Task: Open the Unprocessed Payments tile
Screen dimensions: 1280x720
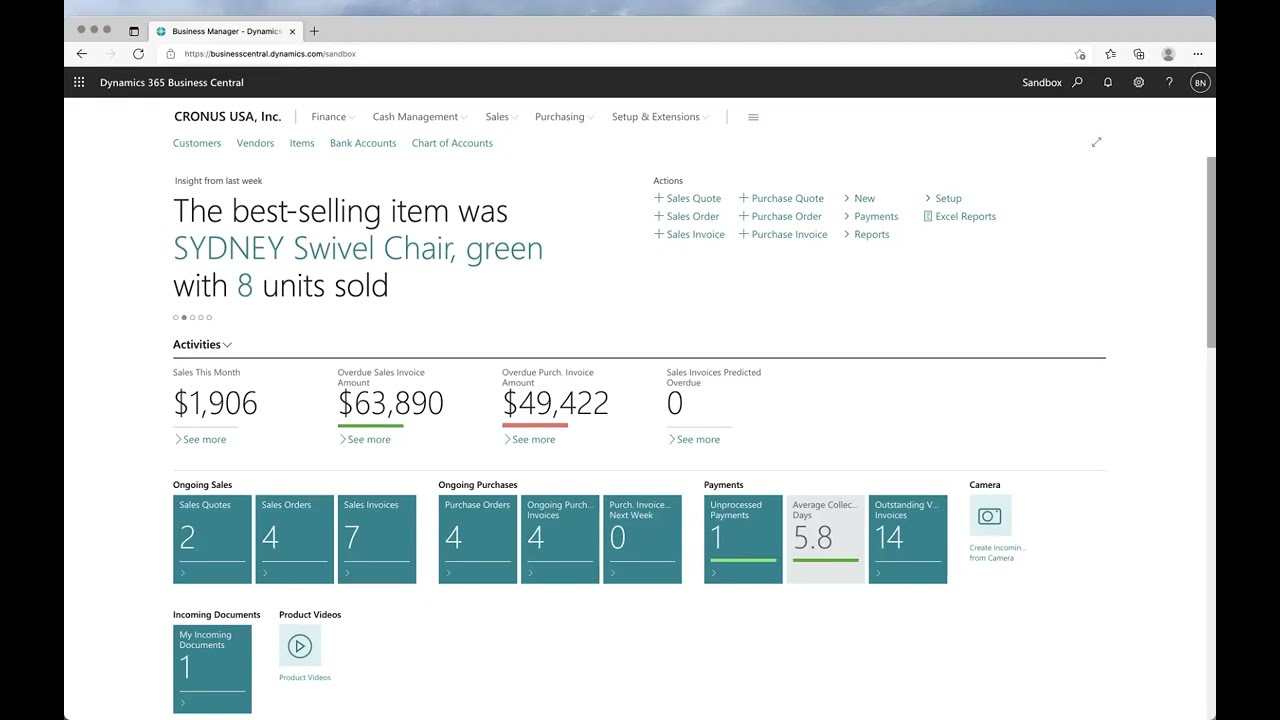Action: 743,539
